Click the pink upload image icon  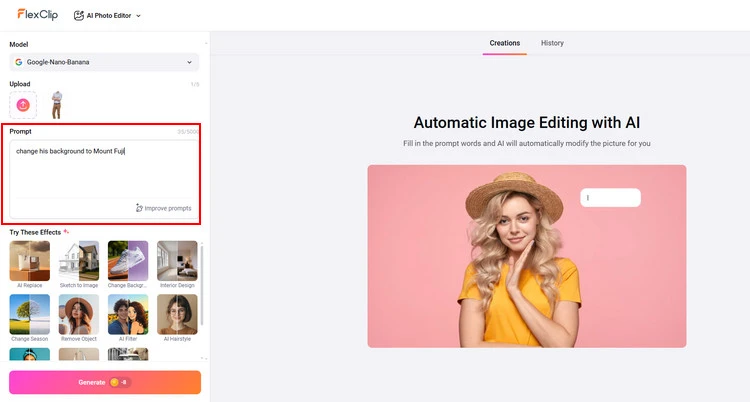tap(23, 105)
